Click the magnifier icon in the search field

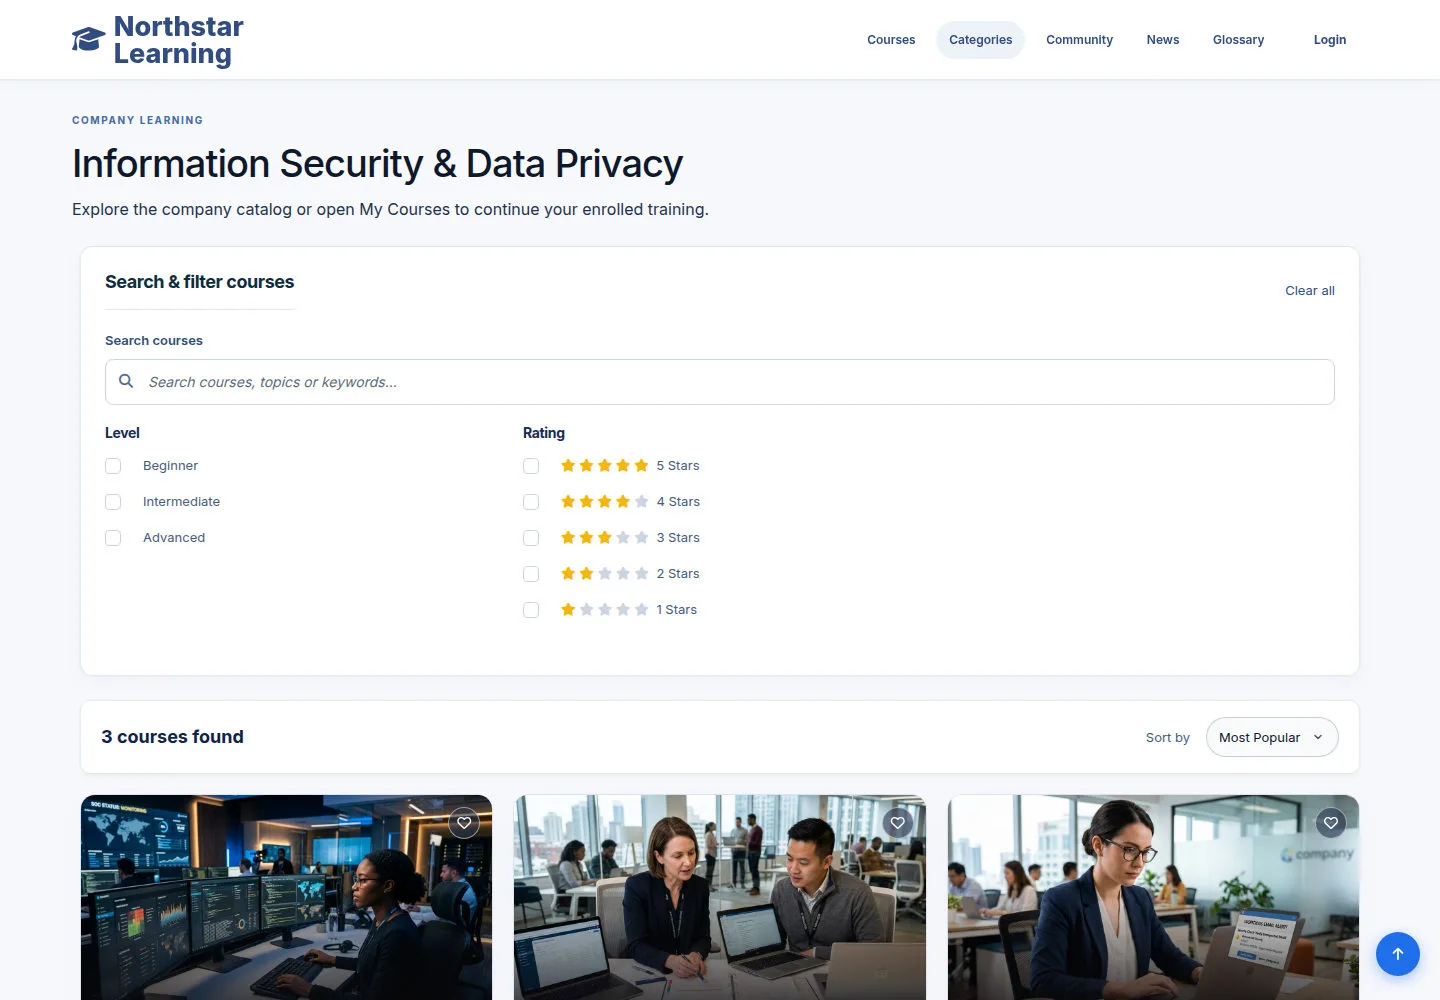(126, 381)
